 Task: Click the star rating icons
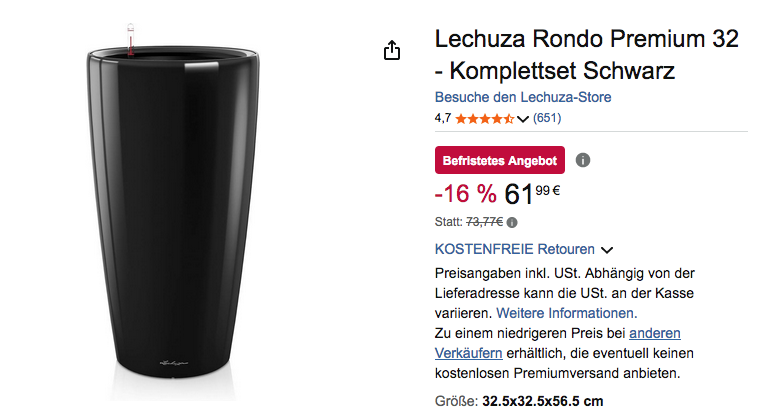pos(485,118)
